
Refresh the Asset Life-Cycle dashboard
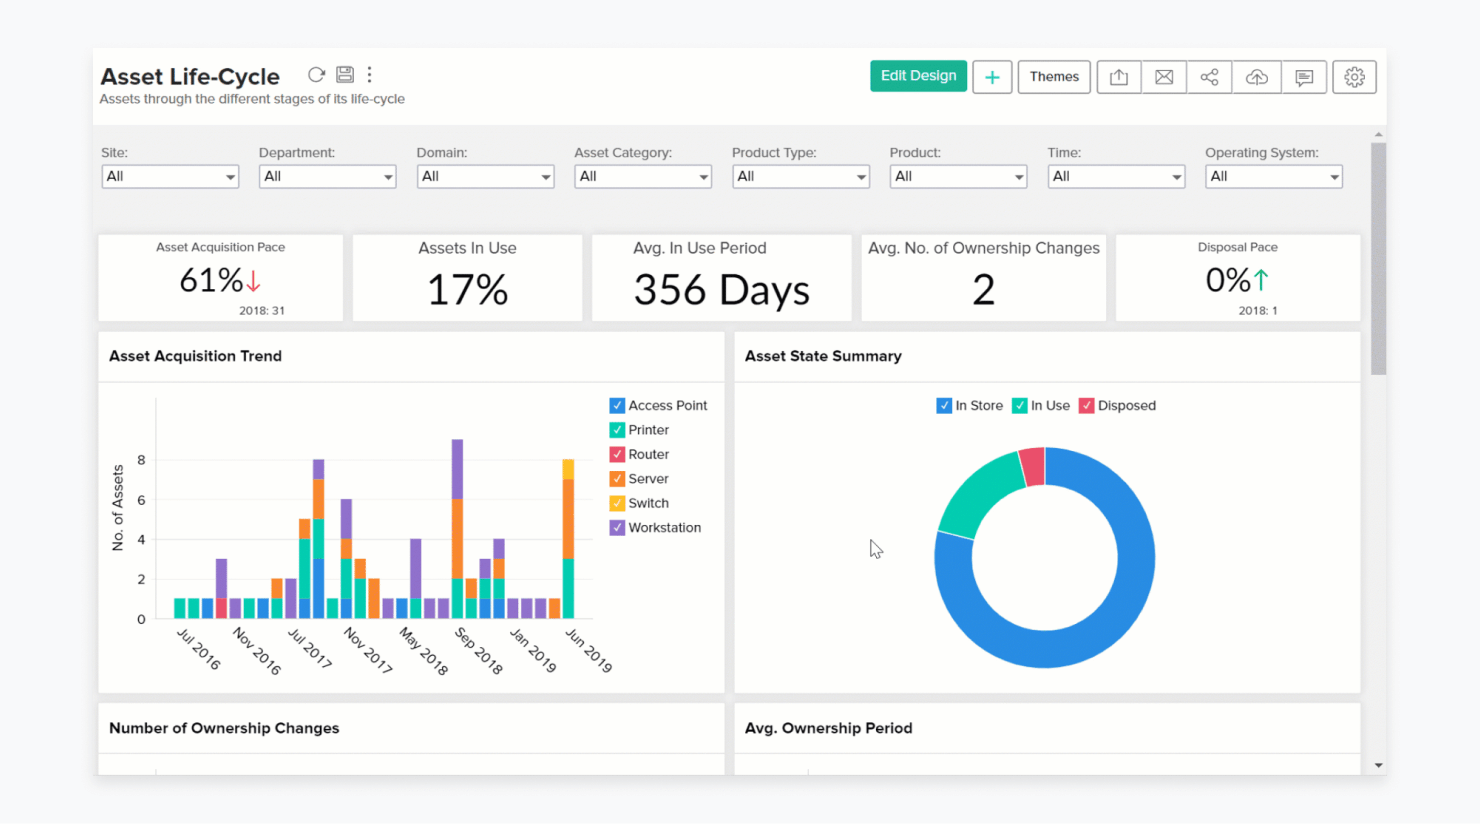coord(316,75)
